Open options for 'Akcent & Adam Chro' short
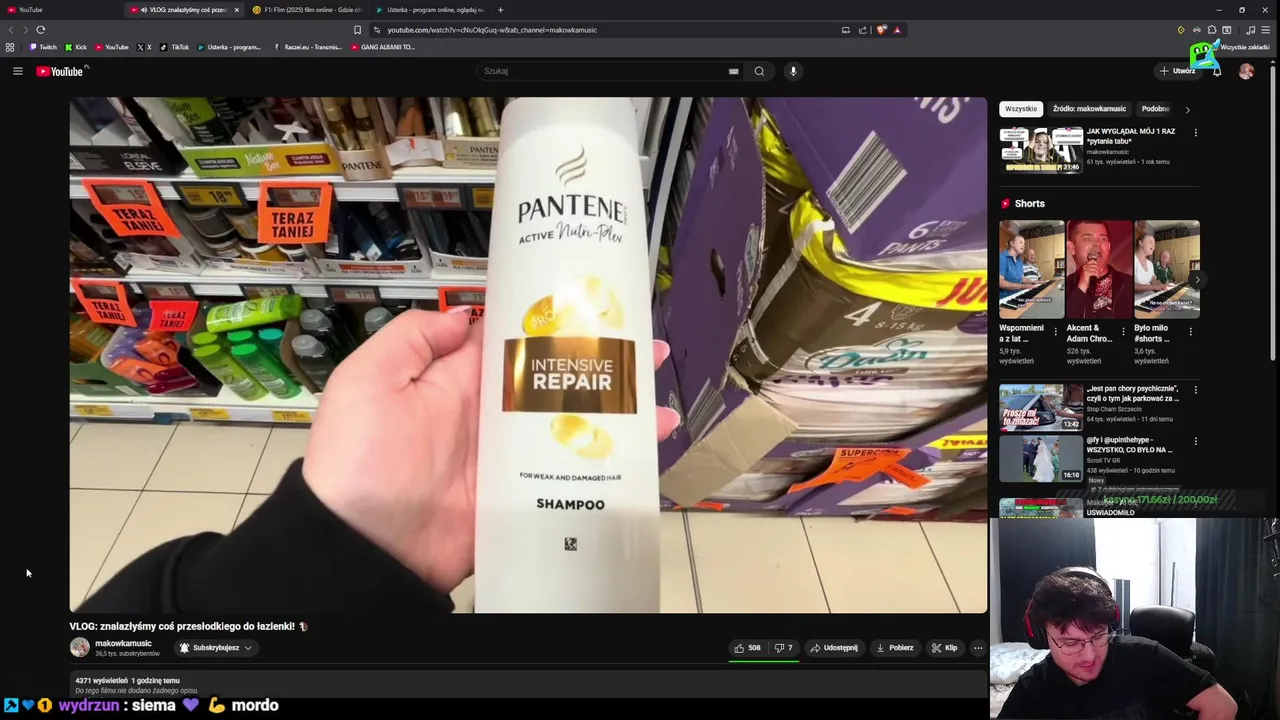Image resolution: width=1280 pixels, height=720 pixels. [1123, 331]
